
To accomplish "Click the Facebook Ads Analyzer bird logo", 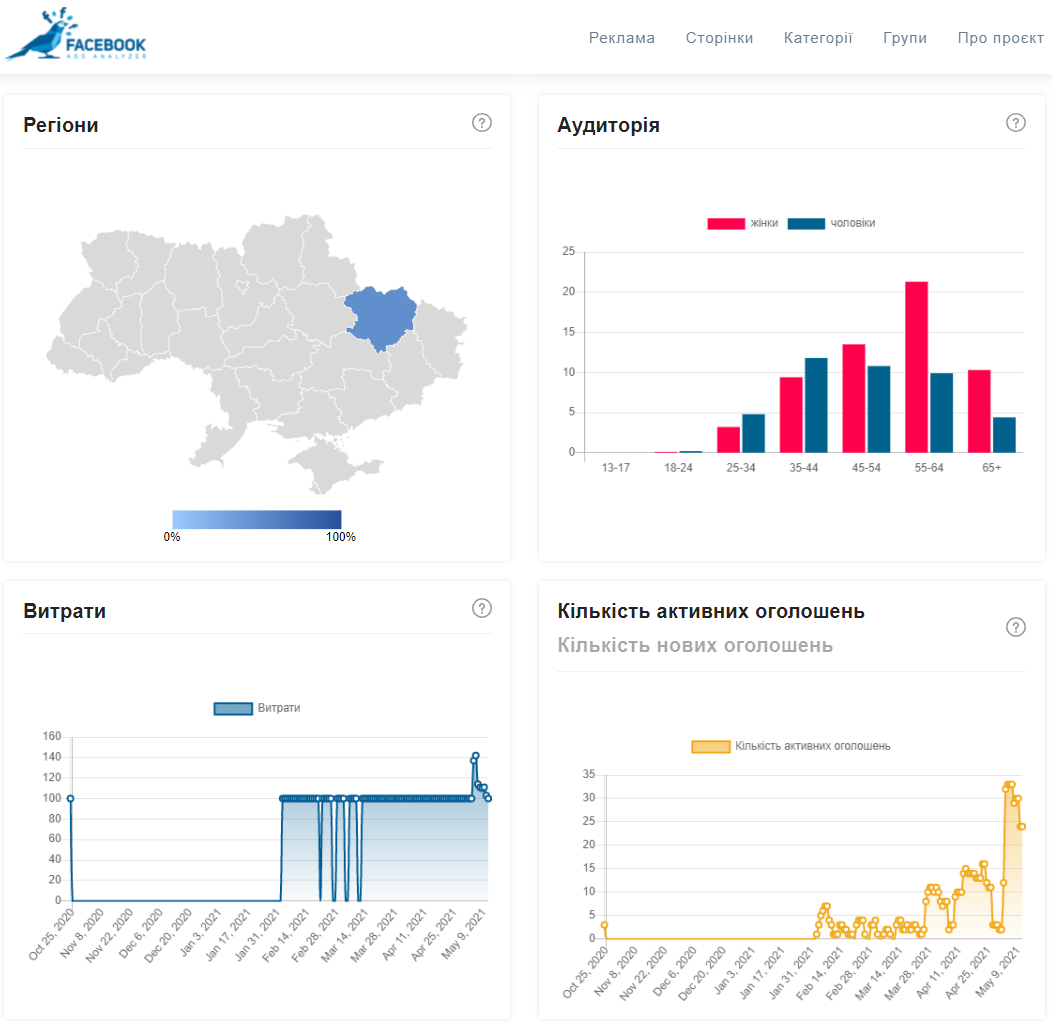I will pyautogui.click(x=76, y=37).
